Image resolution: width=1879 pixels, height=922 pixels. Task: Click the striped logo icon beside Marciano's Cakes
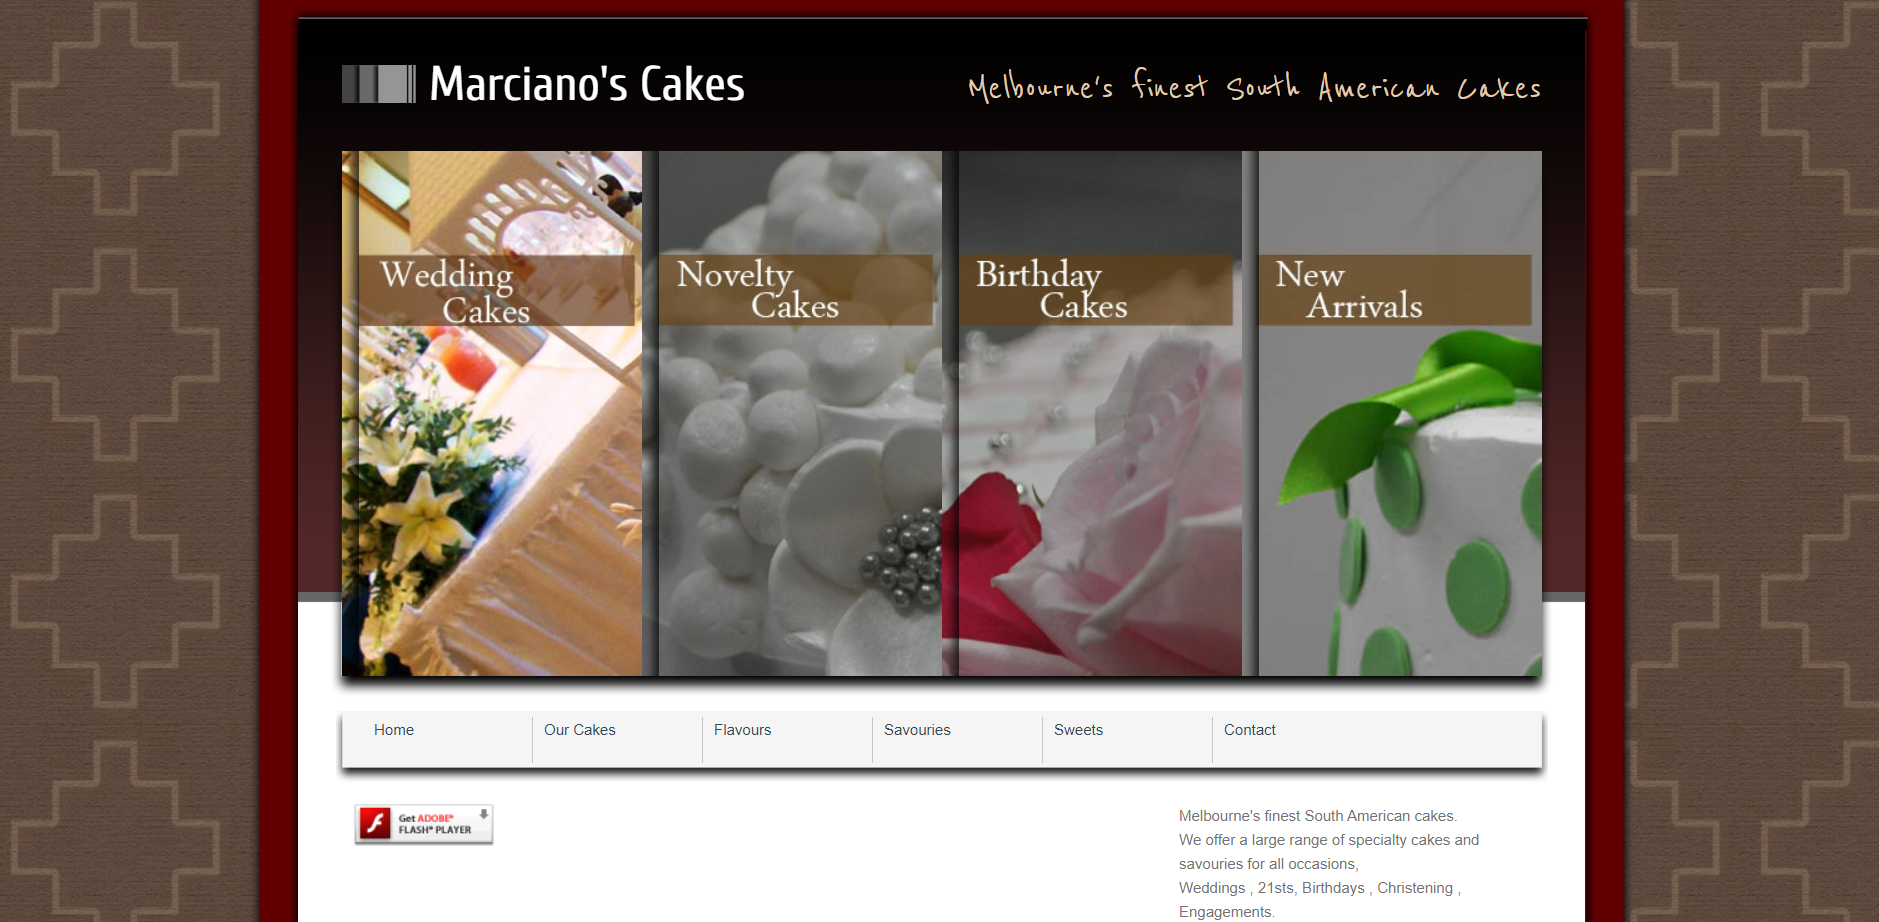pos(379,84)
